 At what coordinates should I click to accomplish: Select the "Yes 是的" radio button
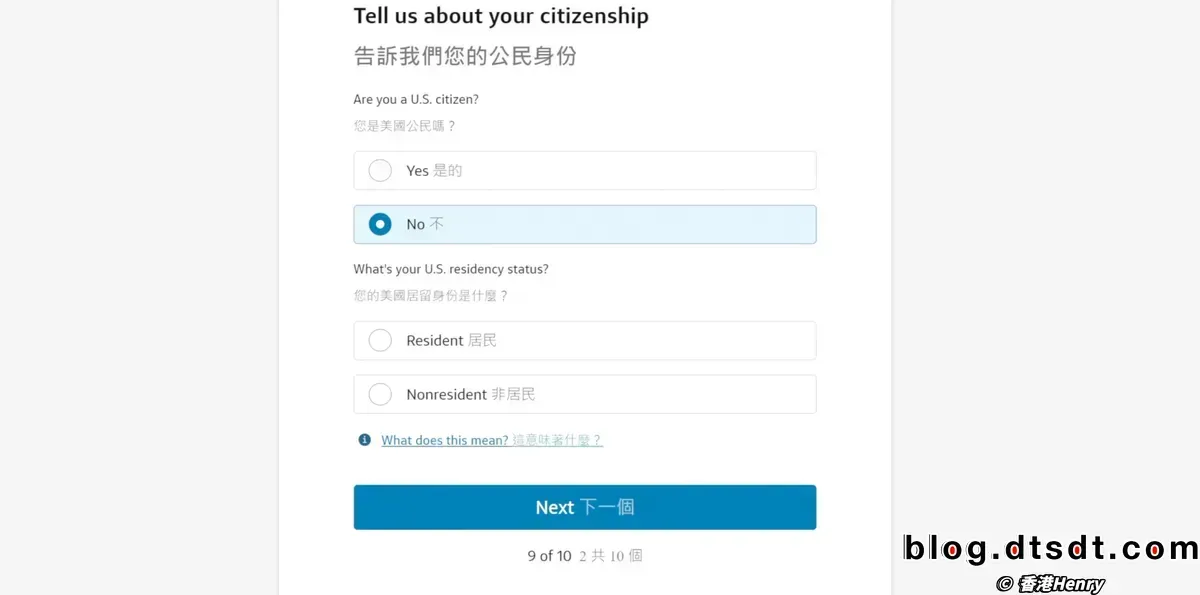pyautogui.click(x=380, y=170)
